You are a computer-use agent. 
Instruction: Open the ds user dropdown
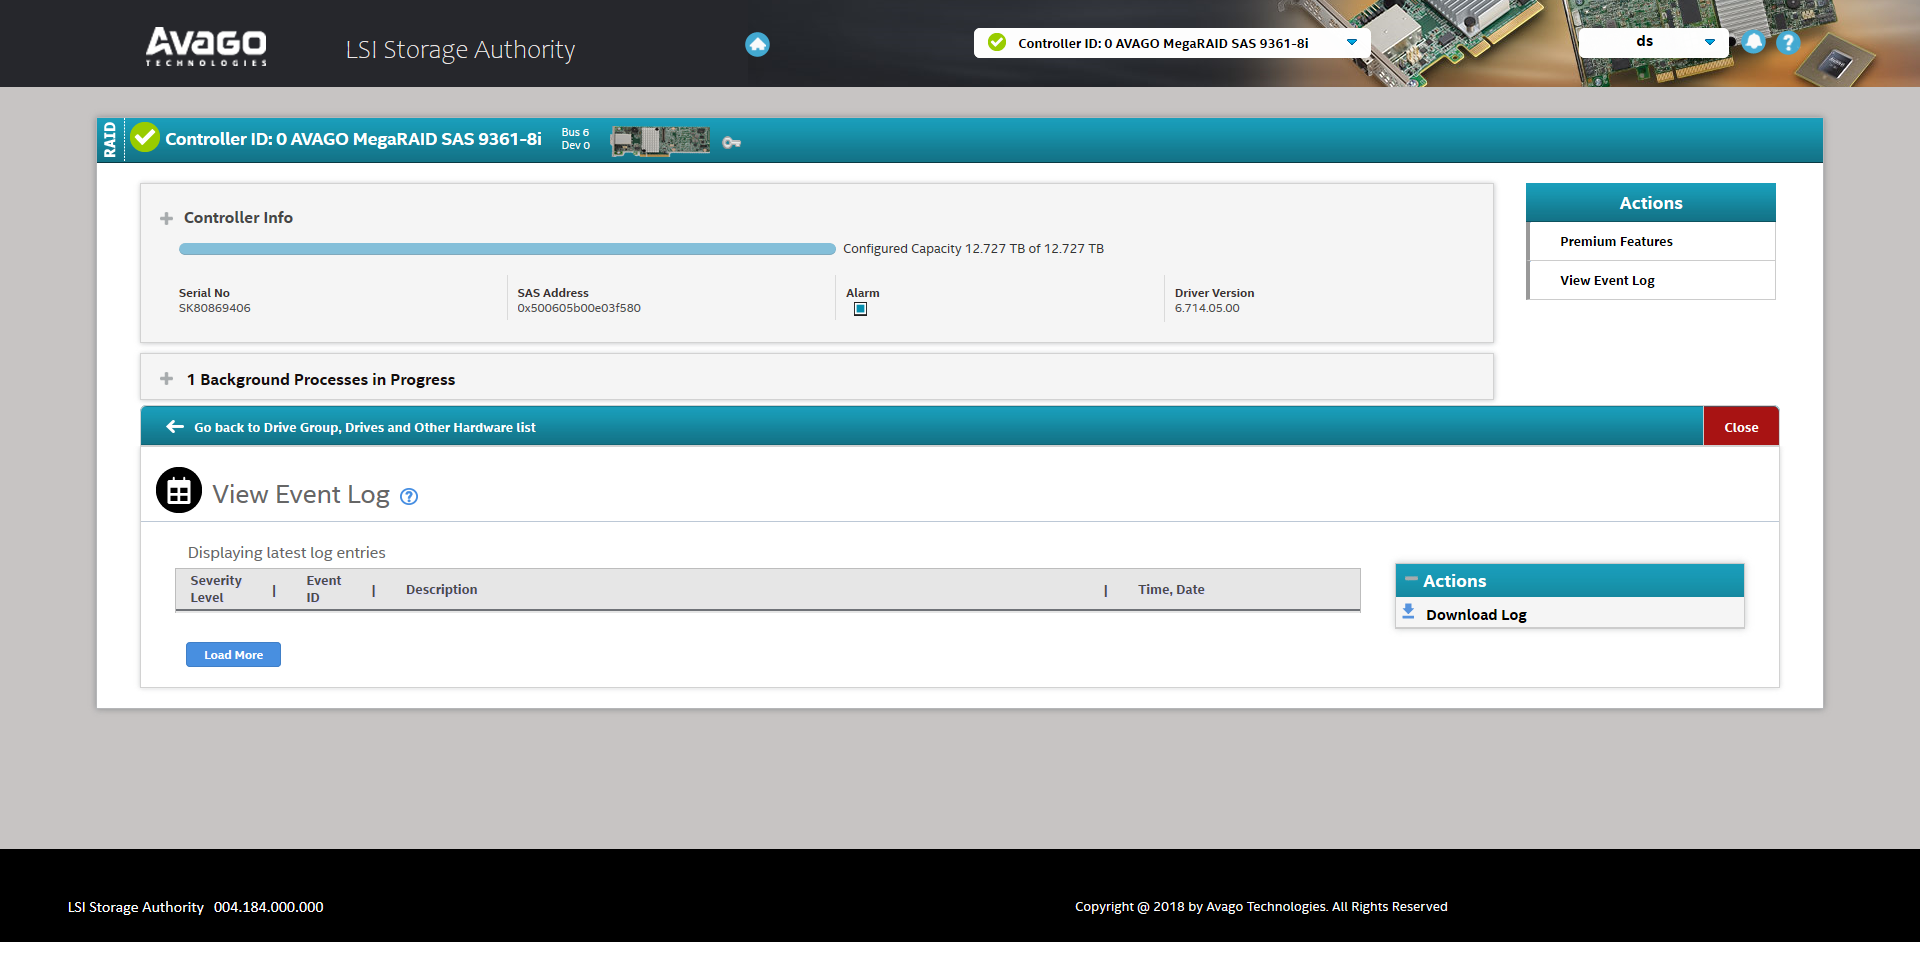click(x=1652, y=42)
